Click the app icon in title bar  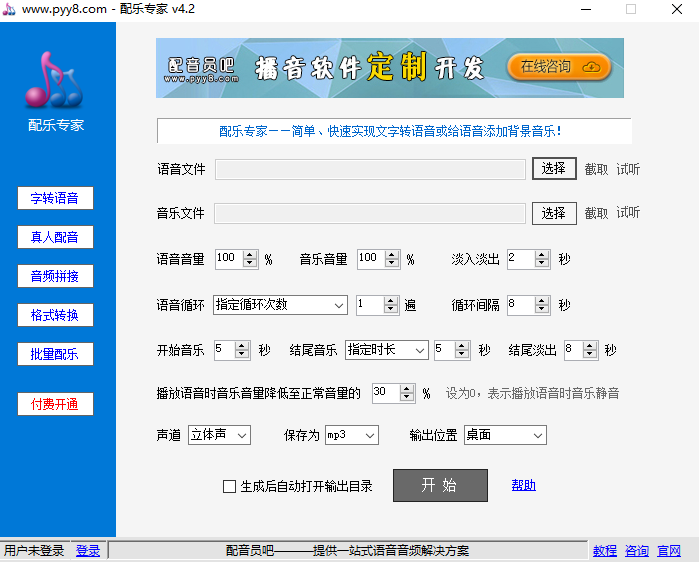click(10, 9)
